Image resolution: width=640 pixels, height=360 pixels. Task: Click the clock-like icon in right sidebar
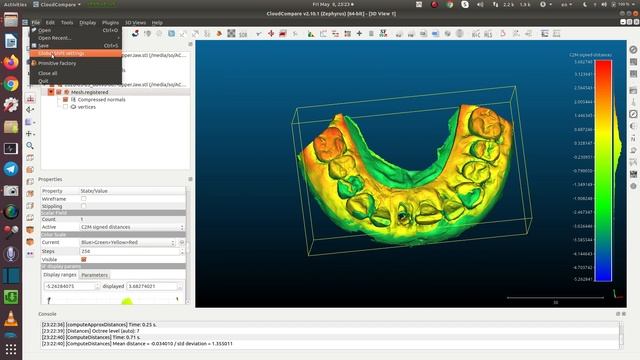click(x=633, y=114)
